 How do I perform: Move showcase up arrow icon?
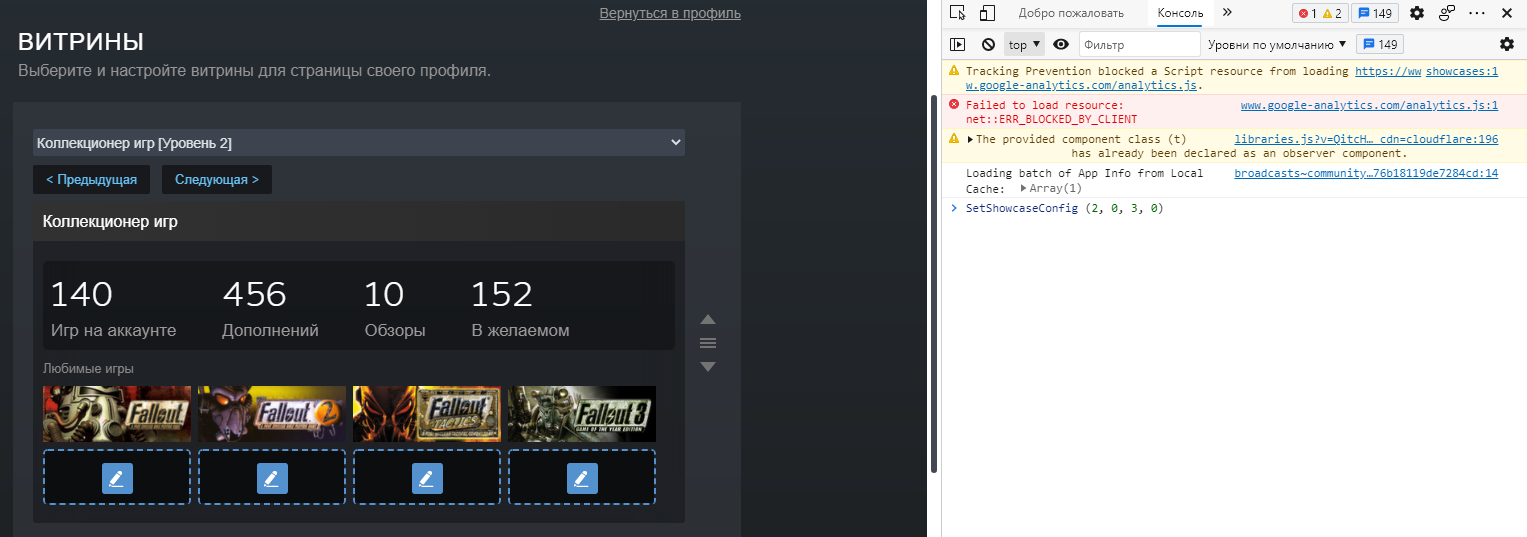pyautogui.click(x=708, y=320)
